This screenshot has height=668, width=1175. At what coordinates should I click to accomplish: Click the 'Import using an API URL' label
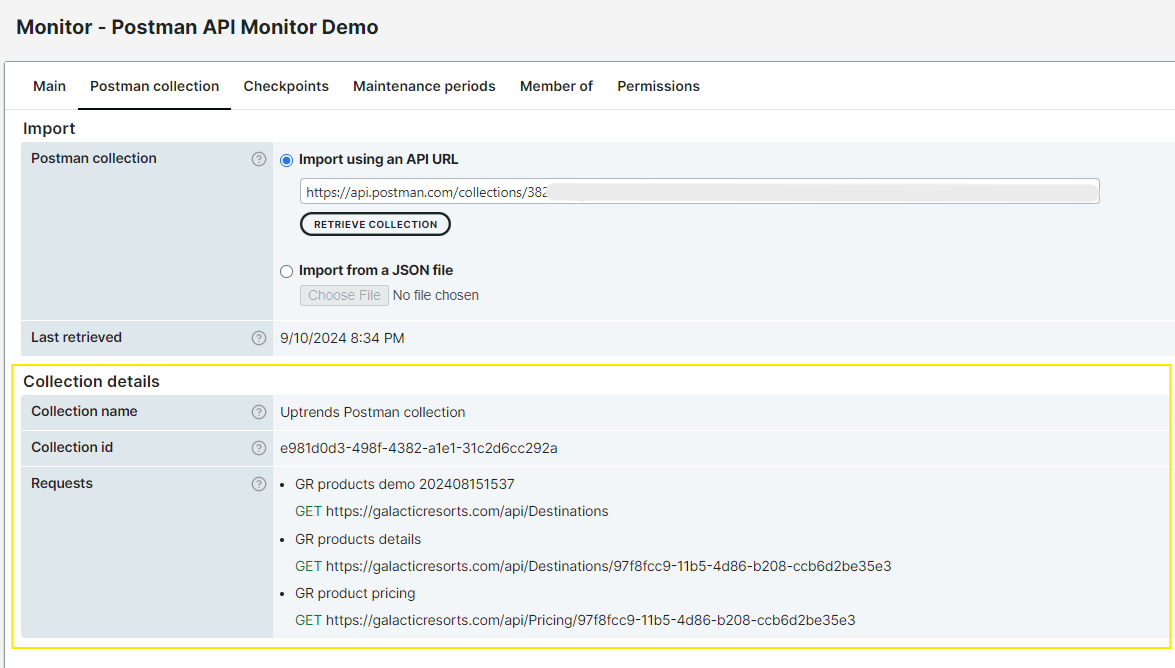point(378,159)
